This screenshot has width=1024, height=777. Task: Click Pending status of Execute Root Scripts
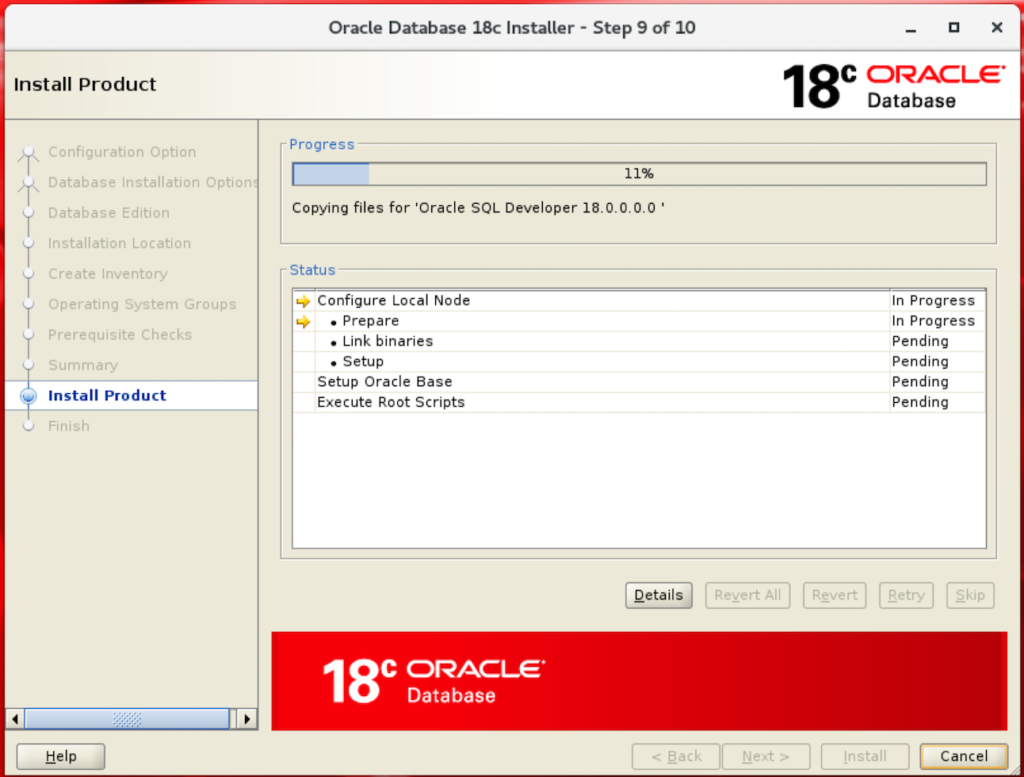click(920, 402)
